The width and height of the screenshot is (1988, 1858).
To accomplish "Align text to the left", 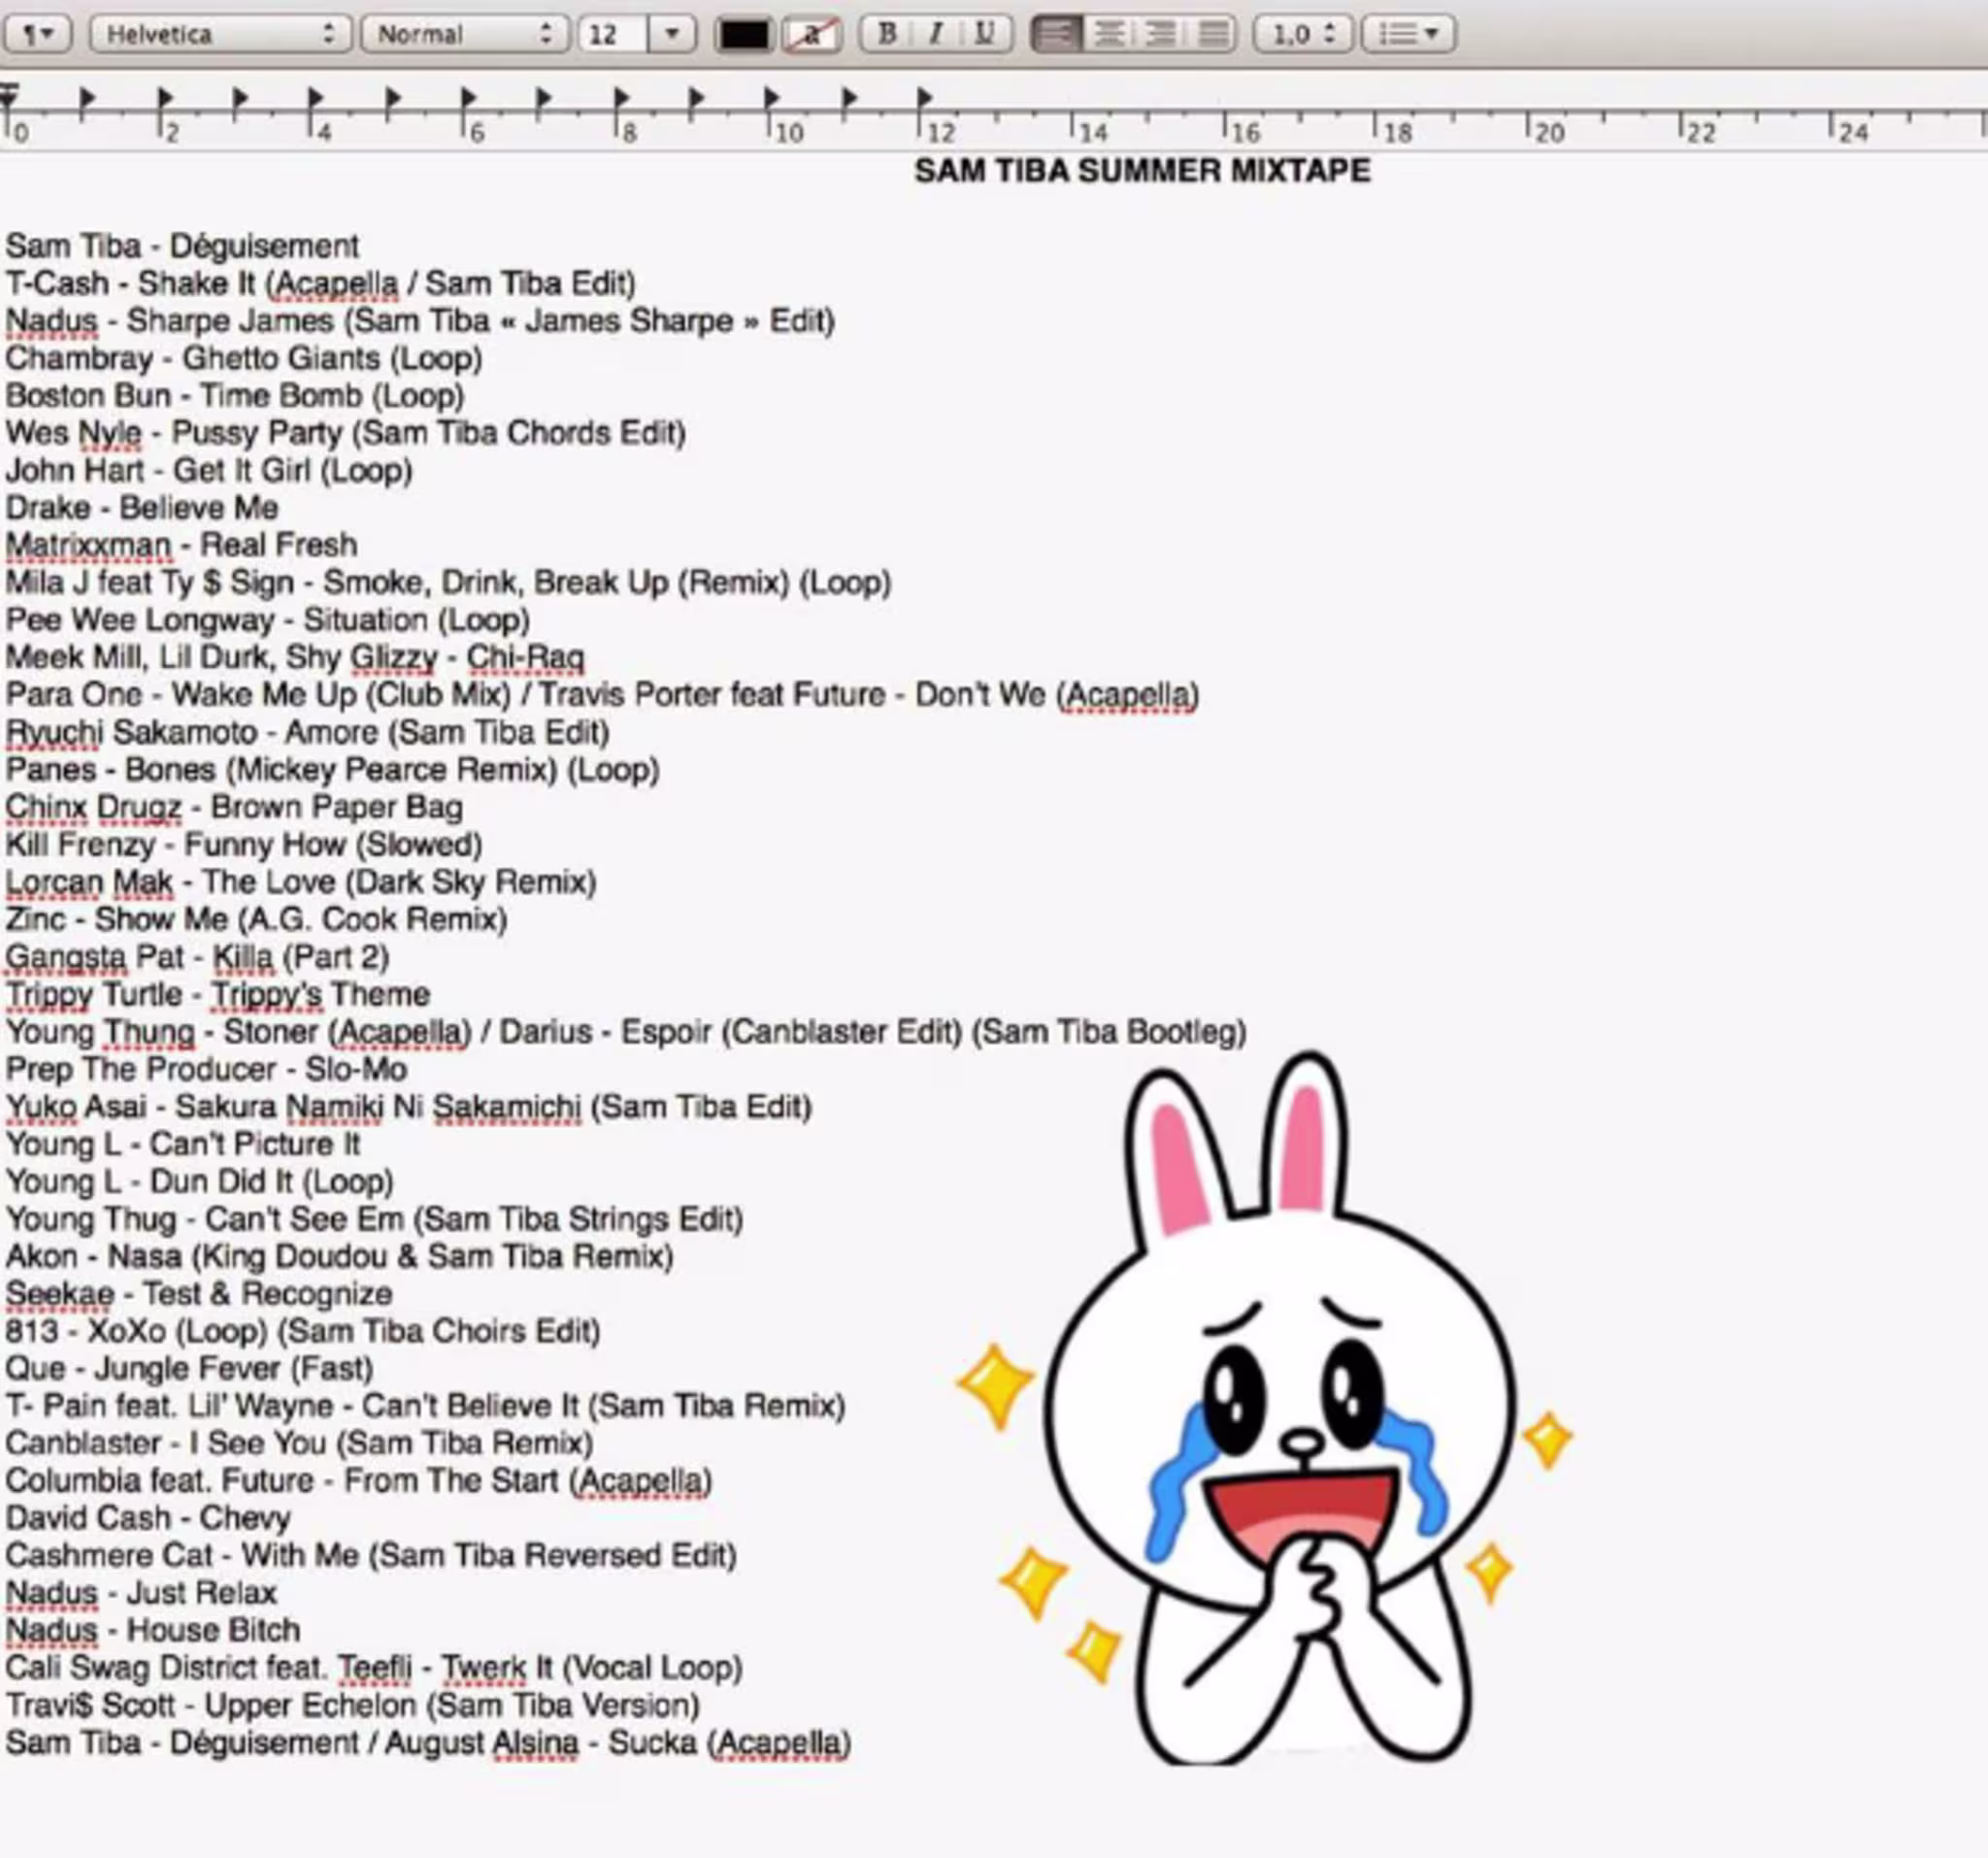I will (1056, 34).
